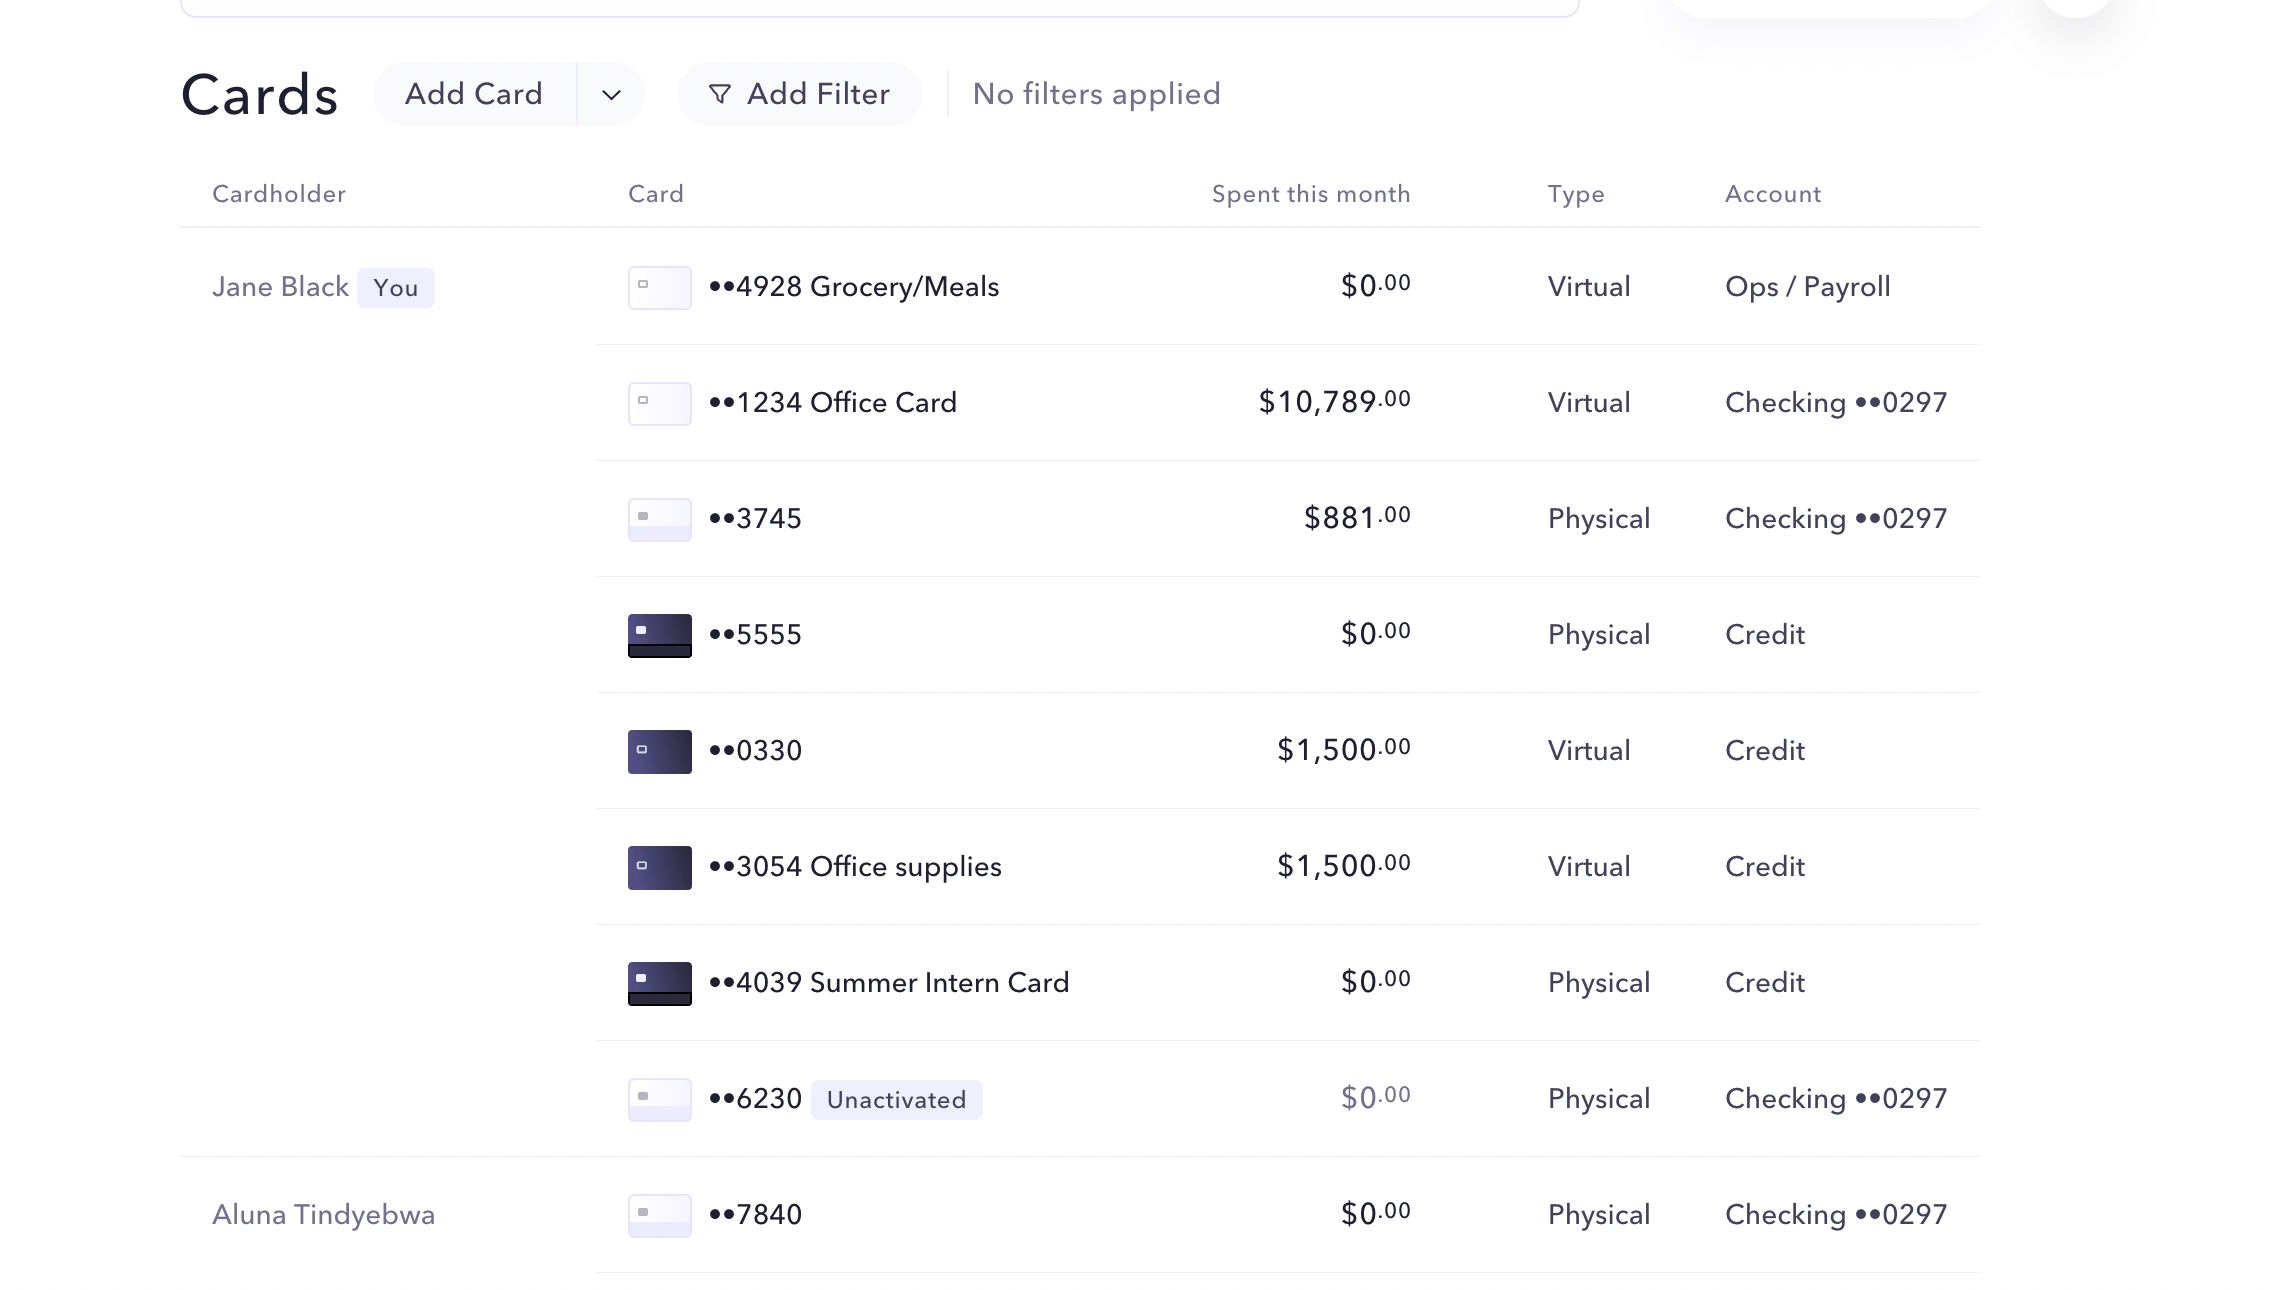Sort by Spent this month column header
The image size is (2270, 1290).
(1310, 194)
